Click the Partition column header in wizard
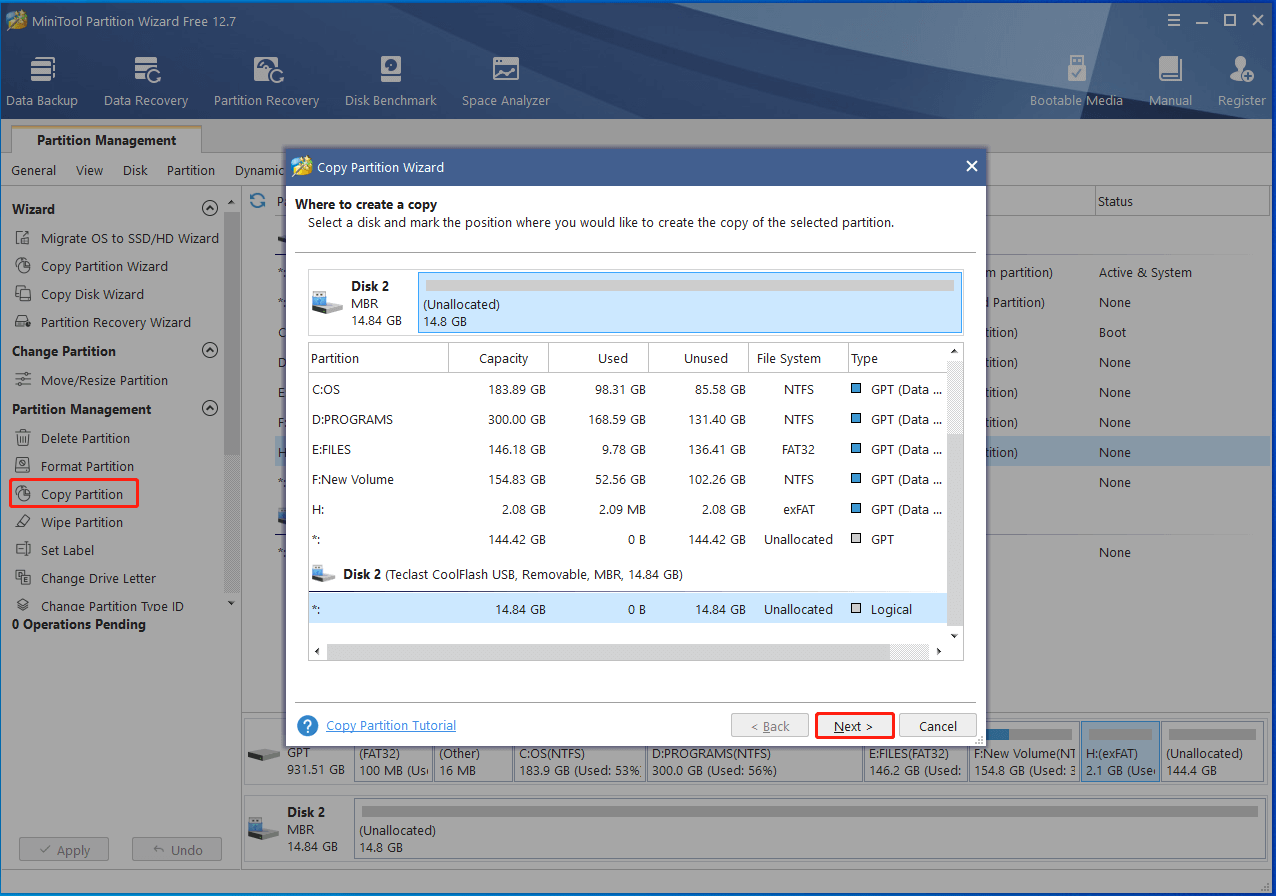 [x=379, y=358]
